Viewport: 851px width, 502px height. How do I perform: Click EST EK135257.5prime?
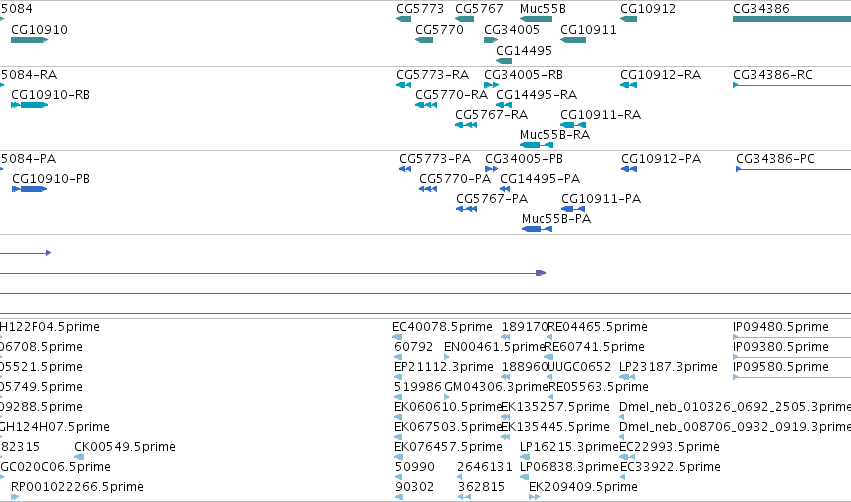tap(555, 408)
